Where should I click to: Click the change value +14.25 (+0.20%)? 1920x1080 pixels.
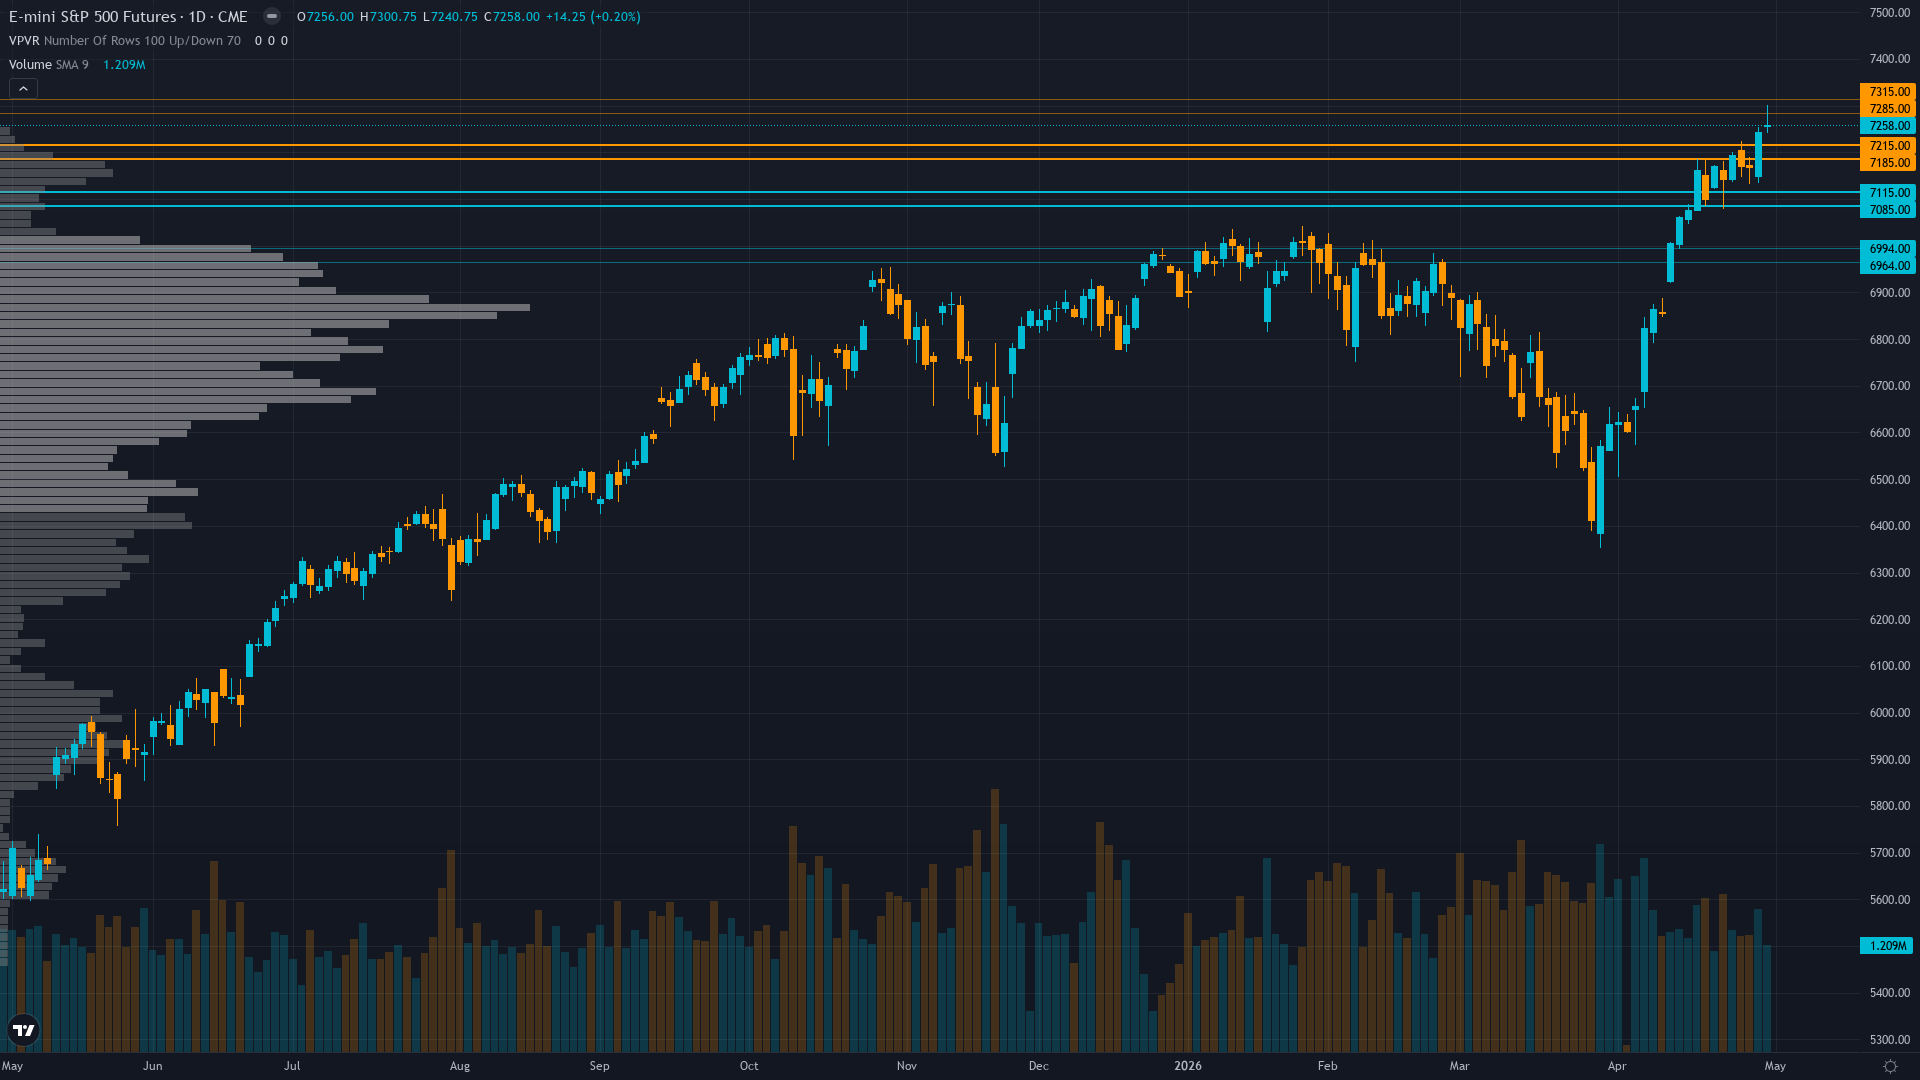click(593, 16)
